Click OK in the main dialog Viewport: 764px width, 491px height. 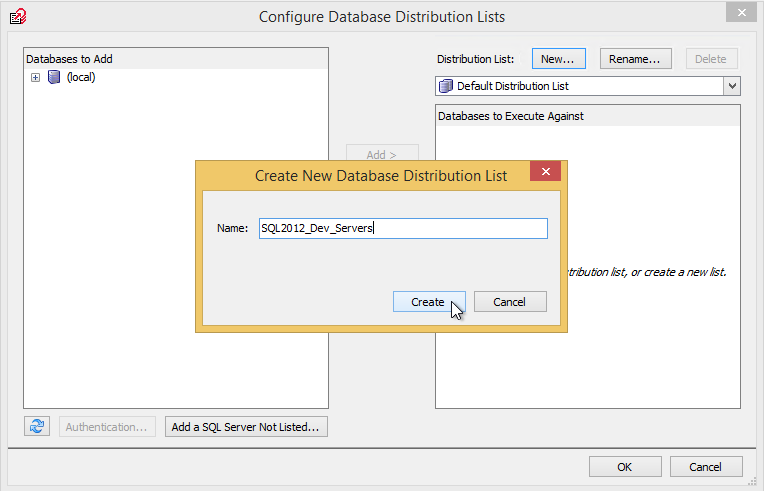click(625, 467)
